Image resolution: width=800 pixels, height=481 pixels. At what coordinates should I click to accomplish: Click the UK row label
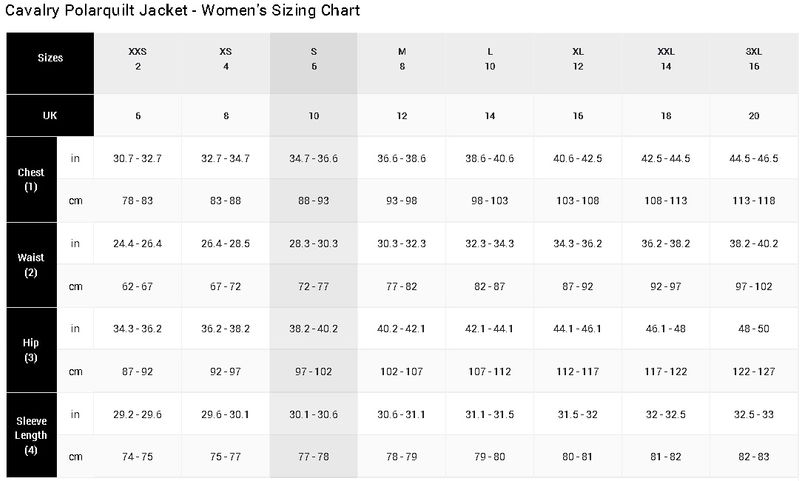pos(50,116)
